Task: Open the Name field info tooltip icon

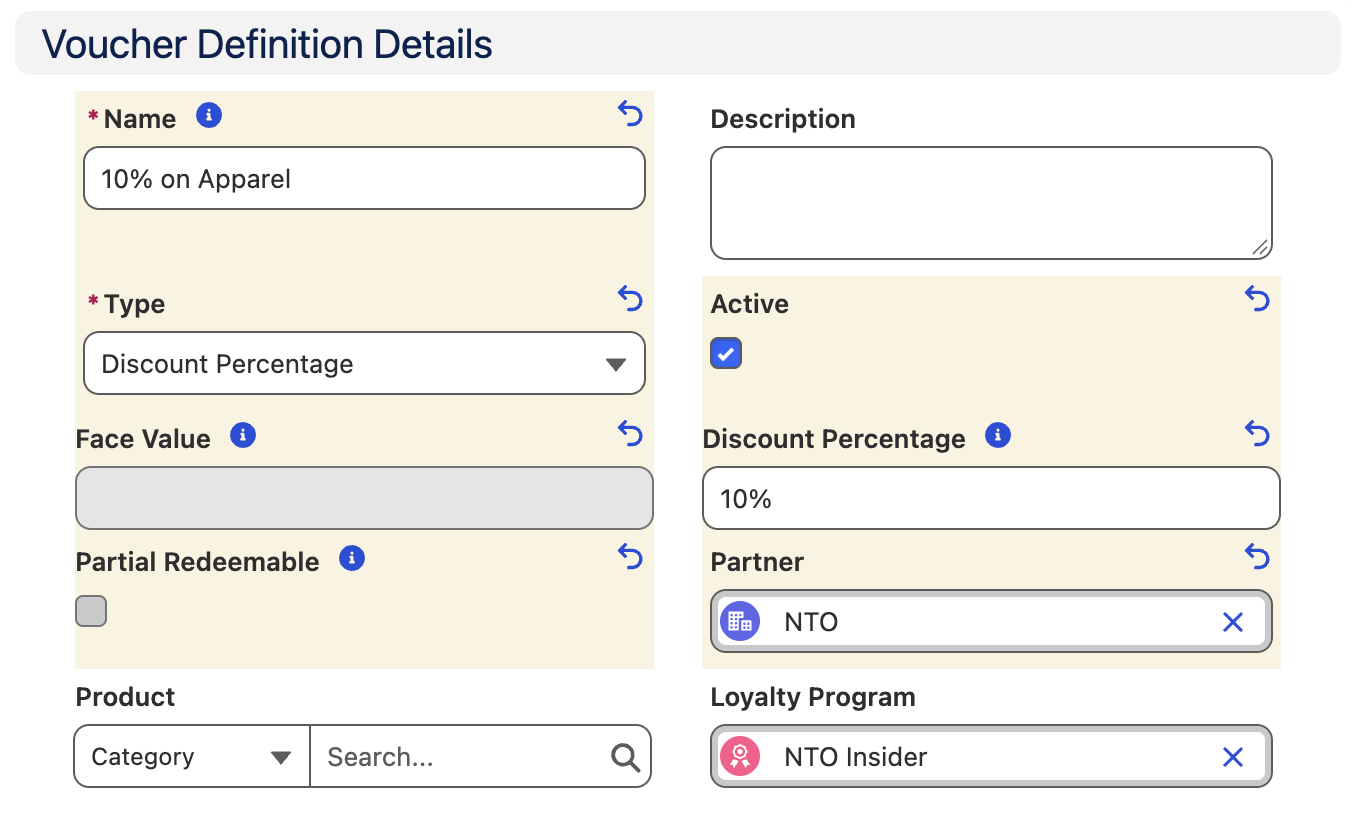Action: pos(208,115)
